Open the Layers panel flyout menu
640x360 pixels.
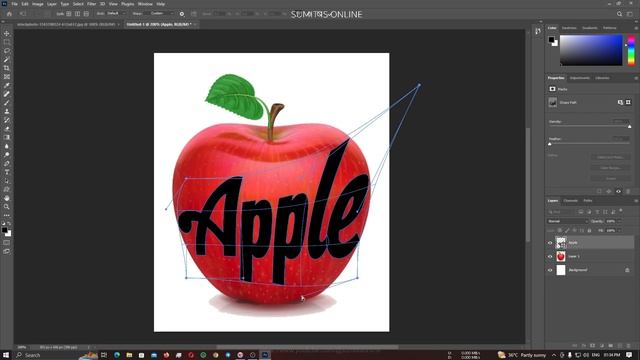pyautogui.click(x=636, y=200)
